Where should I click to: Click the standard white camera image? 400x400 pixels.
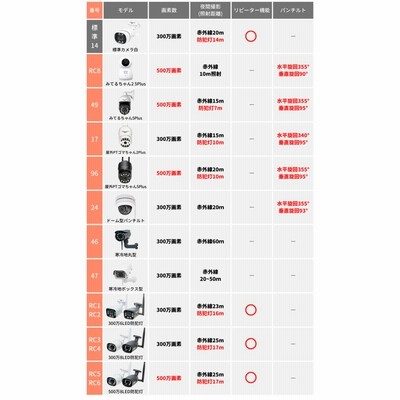[125, 36]
